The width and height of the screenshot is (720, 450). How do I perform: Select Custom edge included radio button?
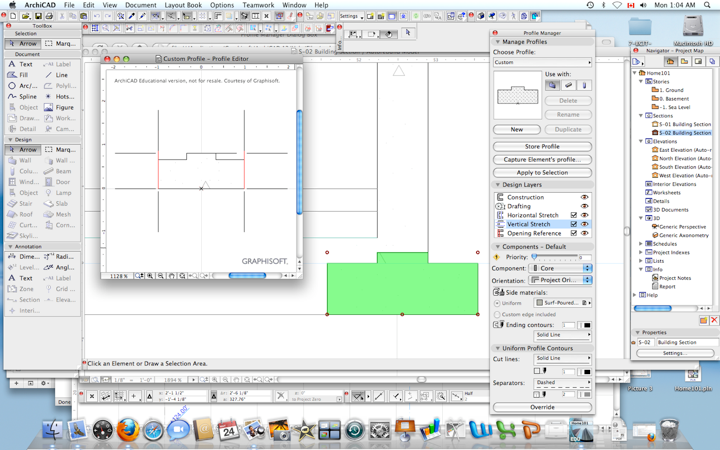[498, 315]
